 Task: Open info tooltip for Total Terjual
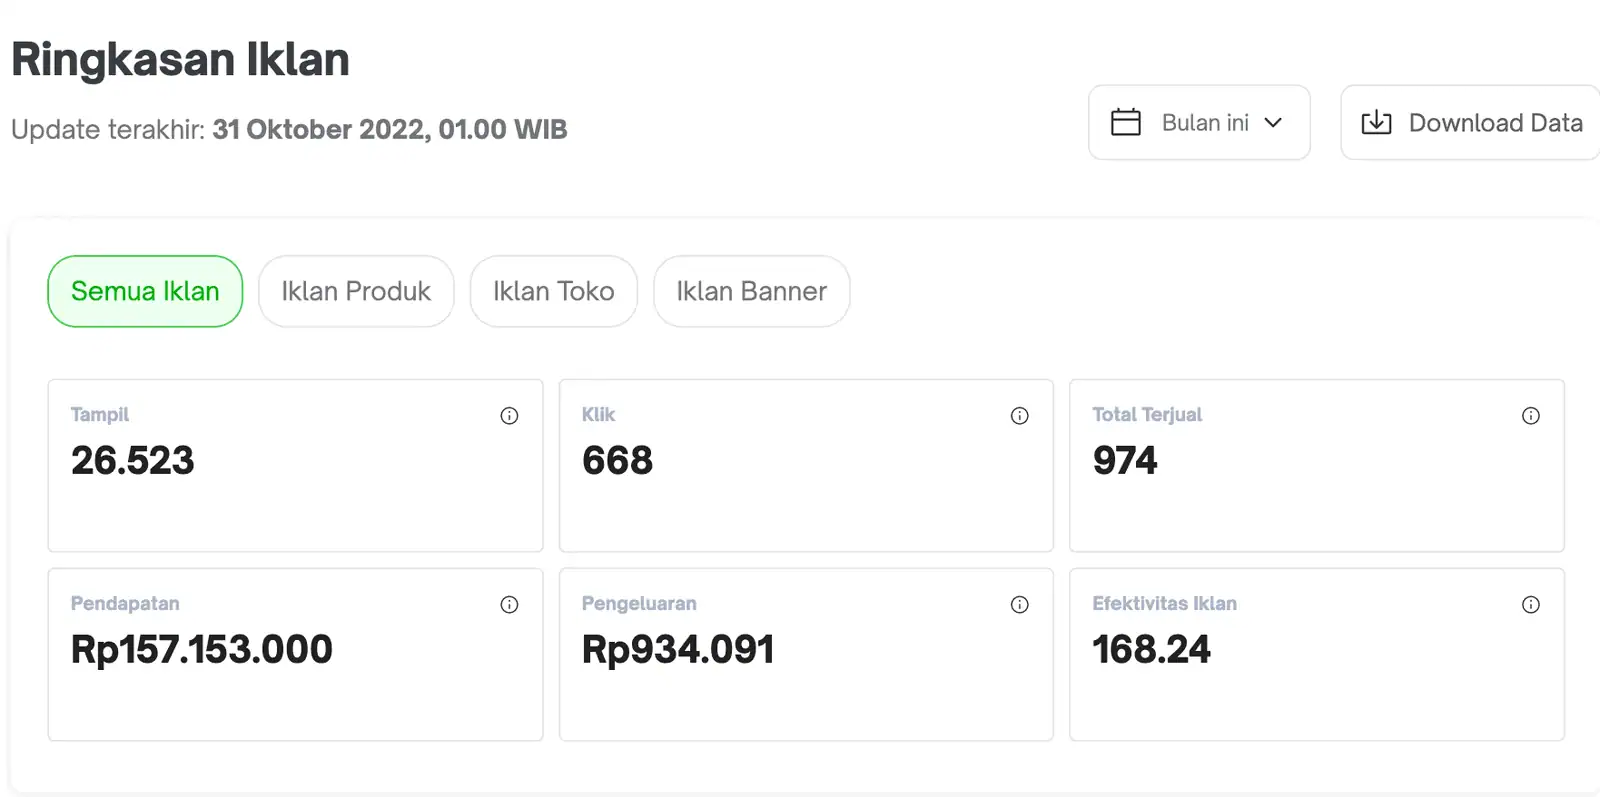[1530, 416]
